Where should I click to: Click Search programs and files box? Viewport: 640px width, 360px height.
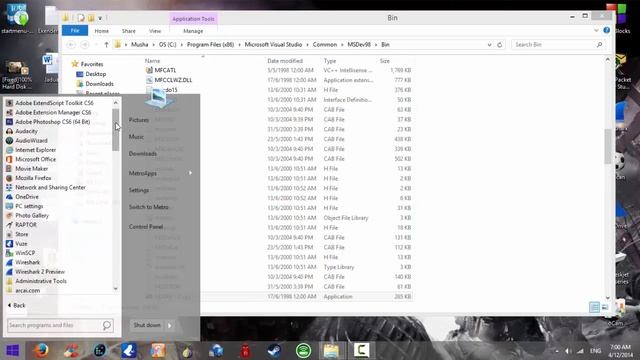(x=60, y=325)
